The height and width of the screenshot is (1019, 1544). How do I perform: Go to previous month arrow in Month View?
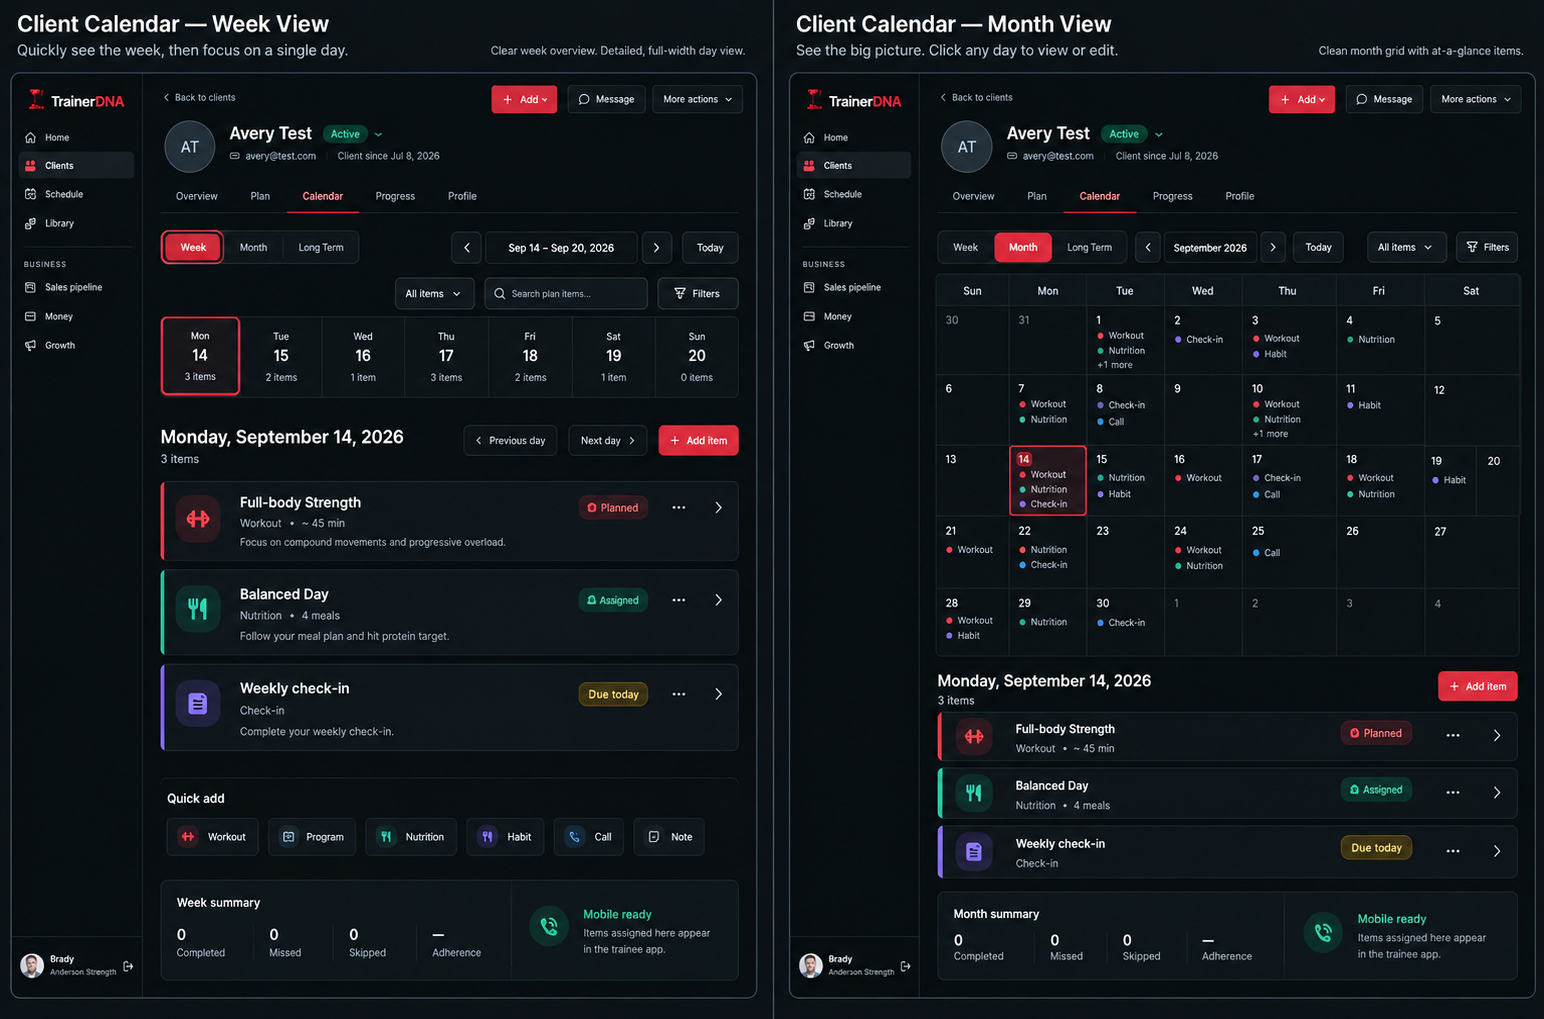pyautogui.click(x=1148, y=247)
